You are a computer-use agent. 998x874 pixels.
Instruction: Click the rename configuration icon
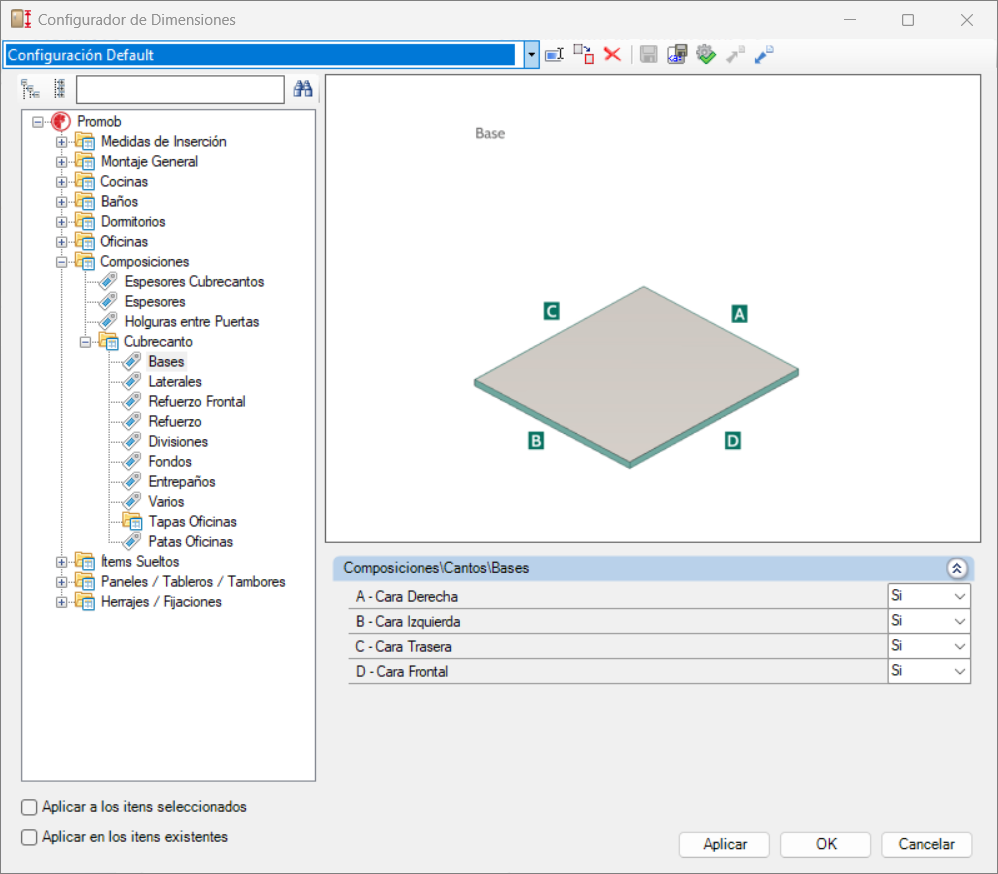point(554,55)
